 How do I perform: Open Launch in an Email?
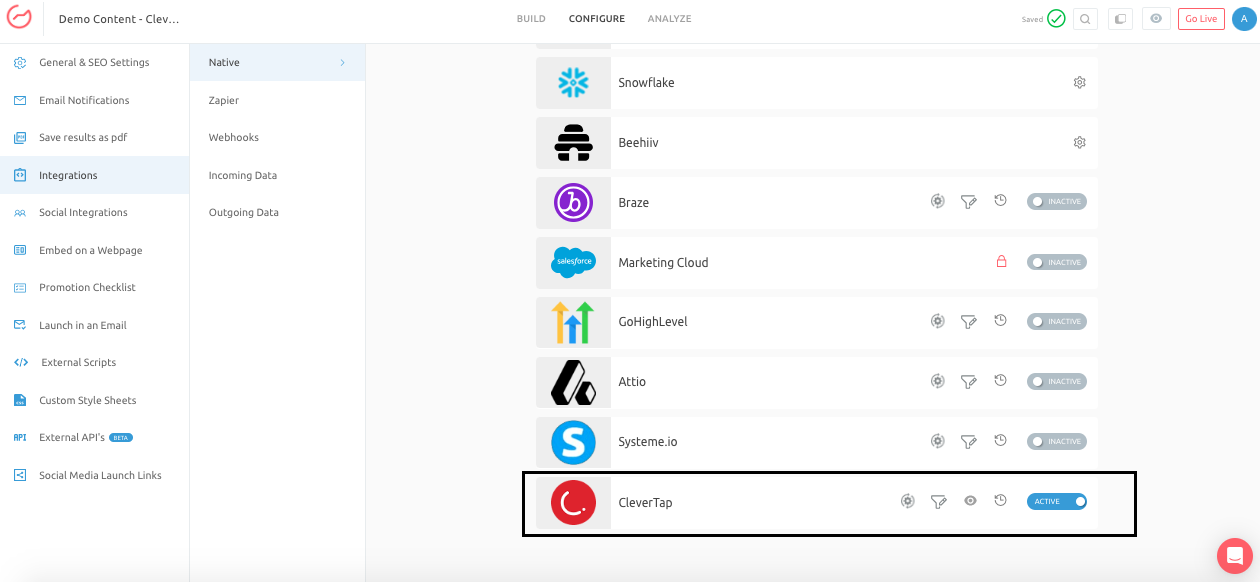point(94,325)
